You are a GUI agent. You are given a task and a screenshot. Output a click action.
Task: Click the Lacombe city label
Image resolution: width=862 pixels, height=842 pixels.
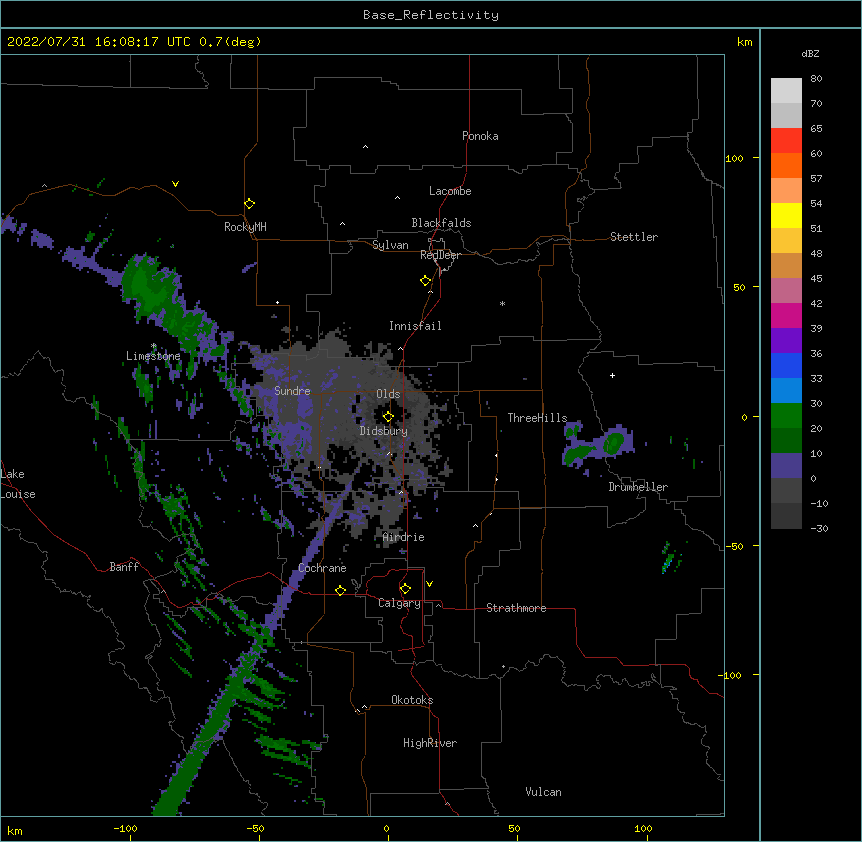450,191
